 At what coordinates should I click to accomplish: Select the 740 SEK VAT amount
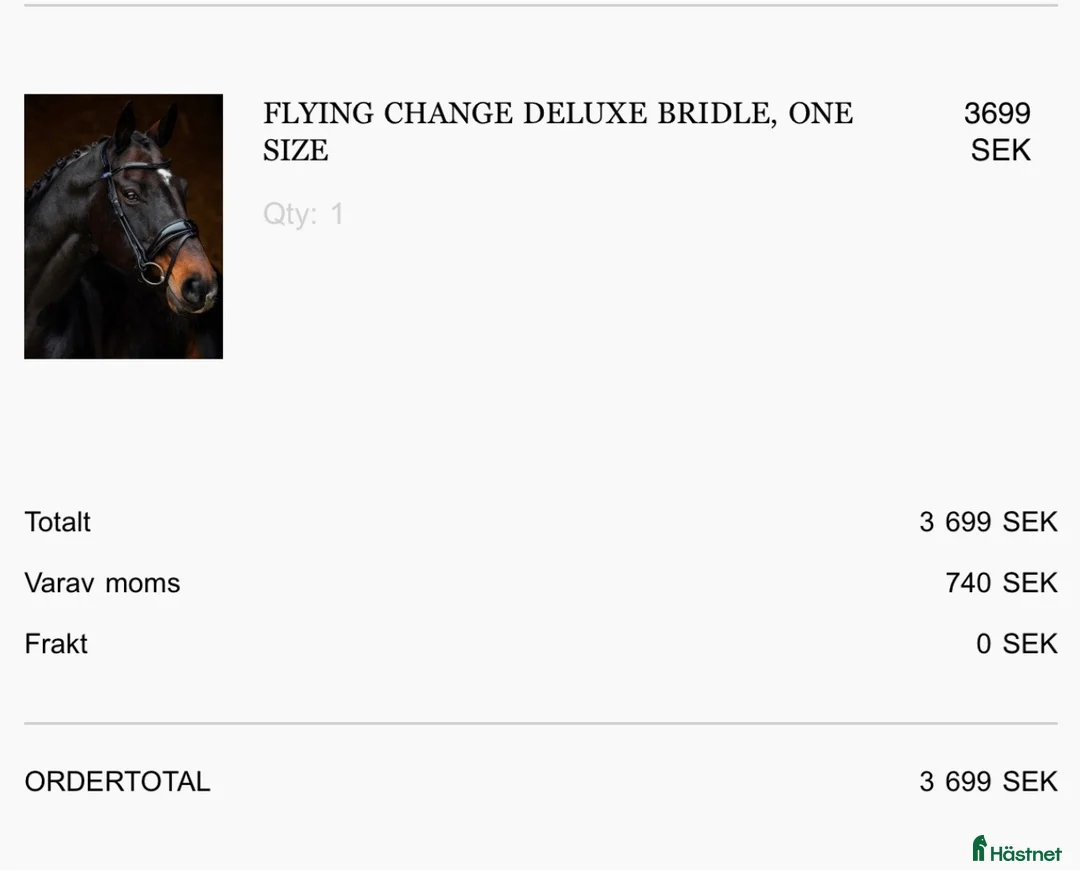coord(1001,583)
